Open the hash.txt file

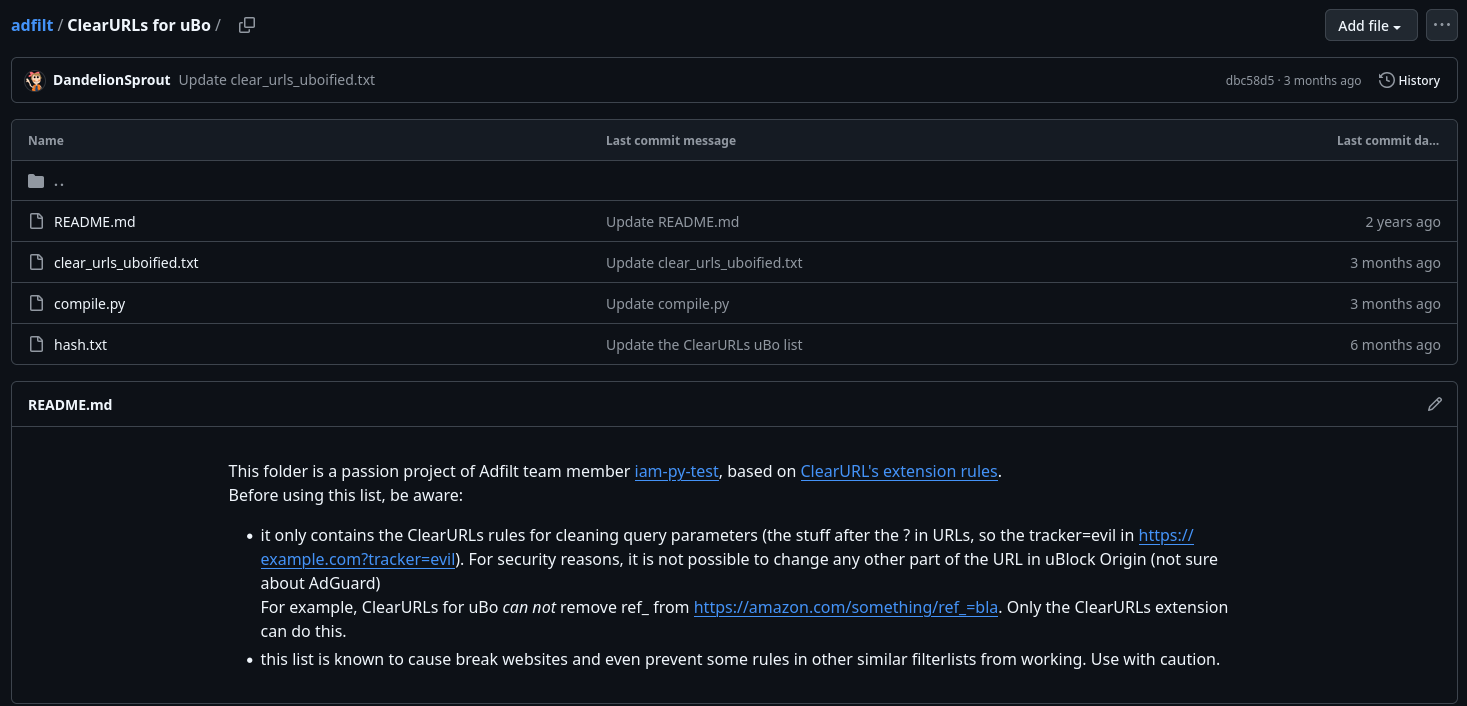click(80, 345)
